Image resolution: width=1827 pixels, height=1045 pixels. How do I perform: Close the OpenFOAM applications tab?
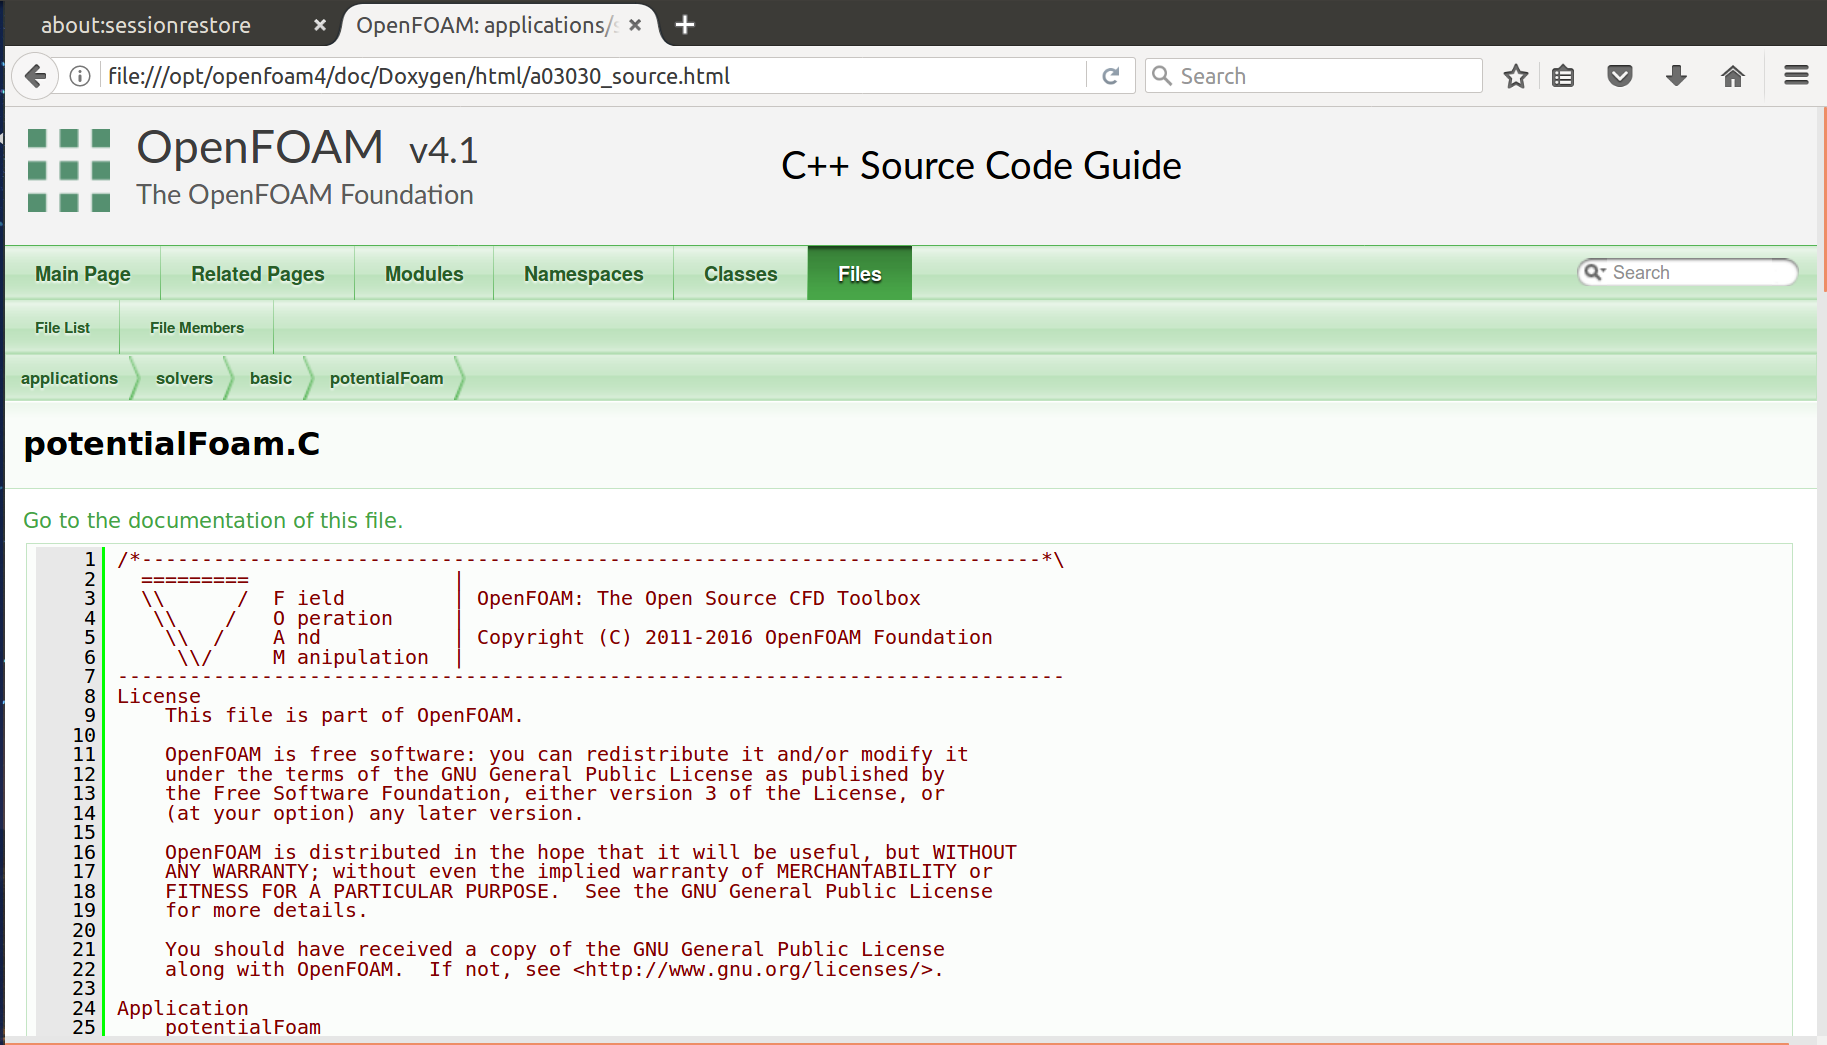[x=635, y=25]
